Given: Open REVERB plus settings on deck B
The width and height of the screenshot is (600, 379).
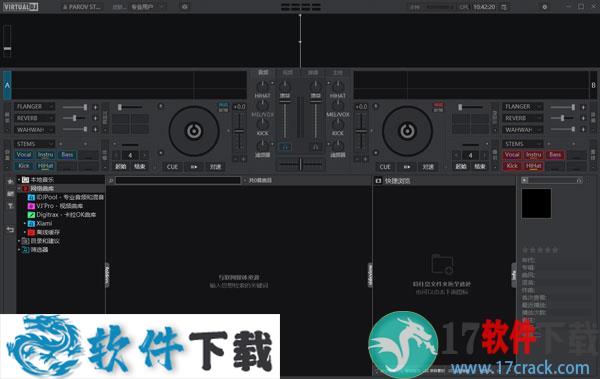Looking at the screenshot, I should 584,118.
